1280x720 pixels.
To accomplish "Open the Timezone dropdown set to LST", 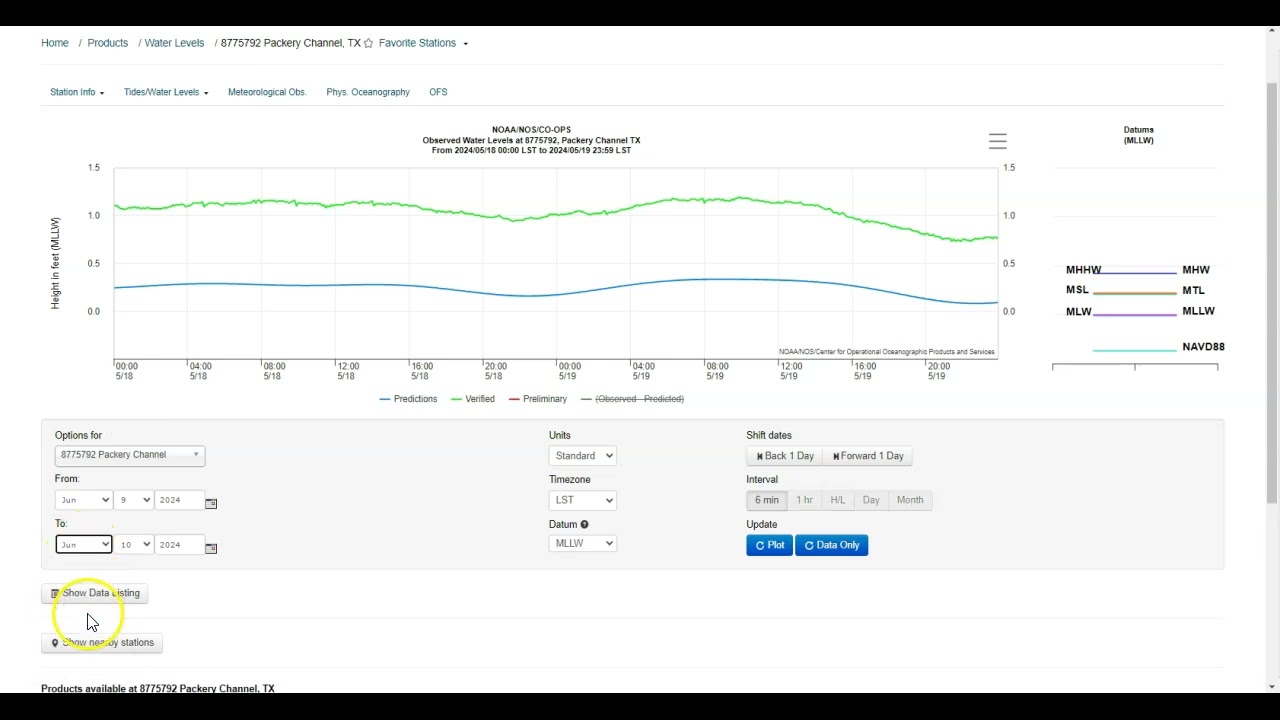I will click(582, 500).
